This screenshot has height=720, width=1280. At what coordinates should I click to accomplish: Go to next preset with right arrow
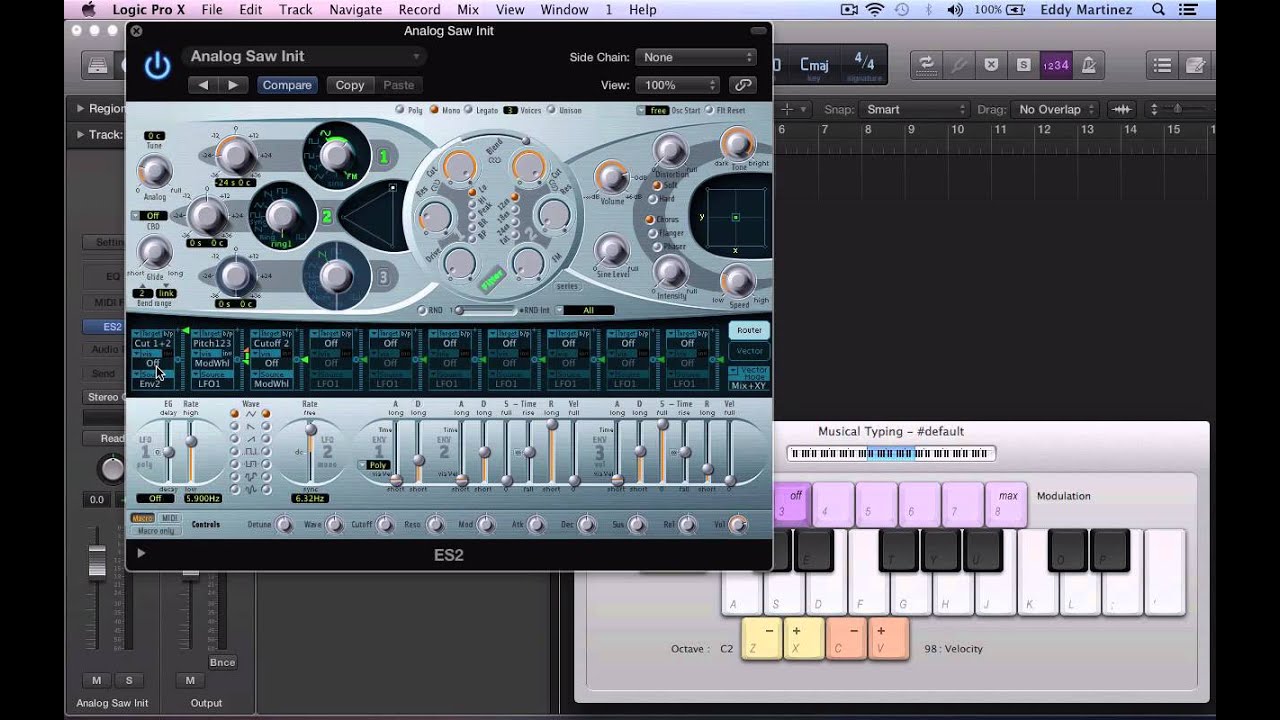pos(233,85)
